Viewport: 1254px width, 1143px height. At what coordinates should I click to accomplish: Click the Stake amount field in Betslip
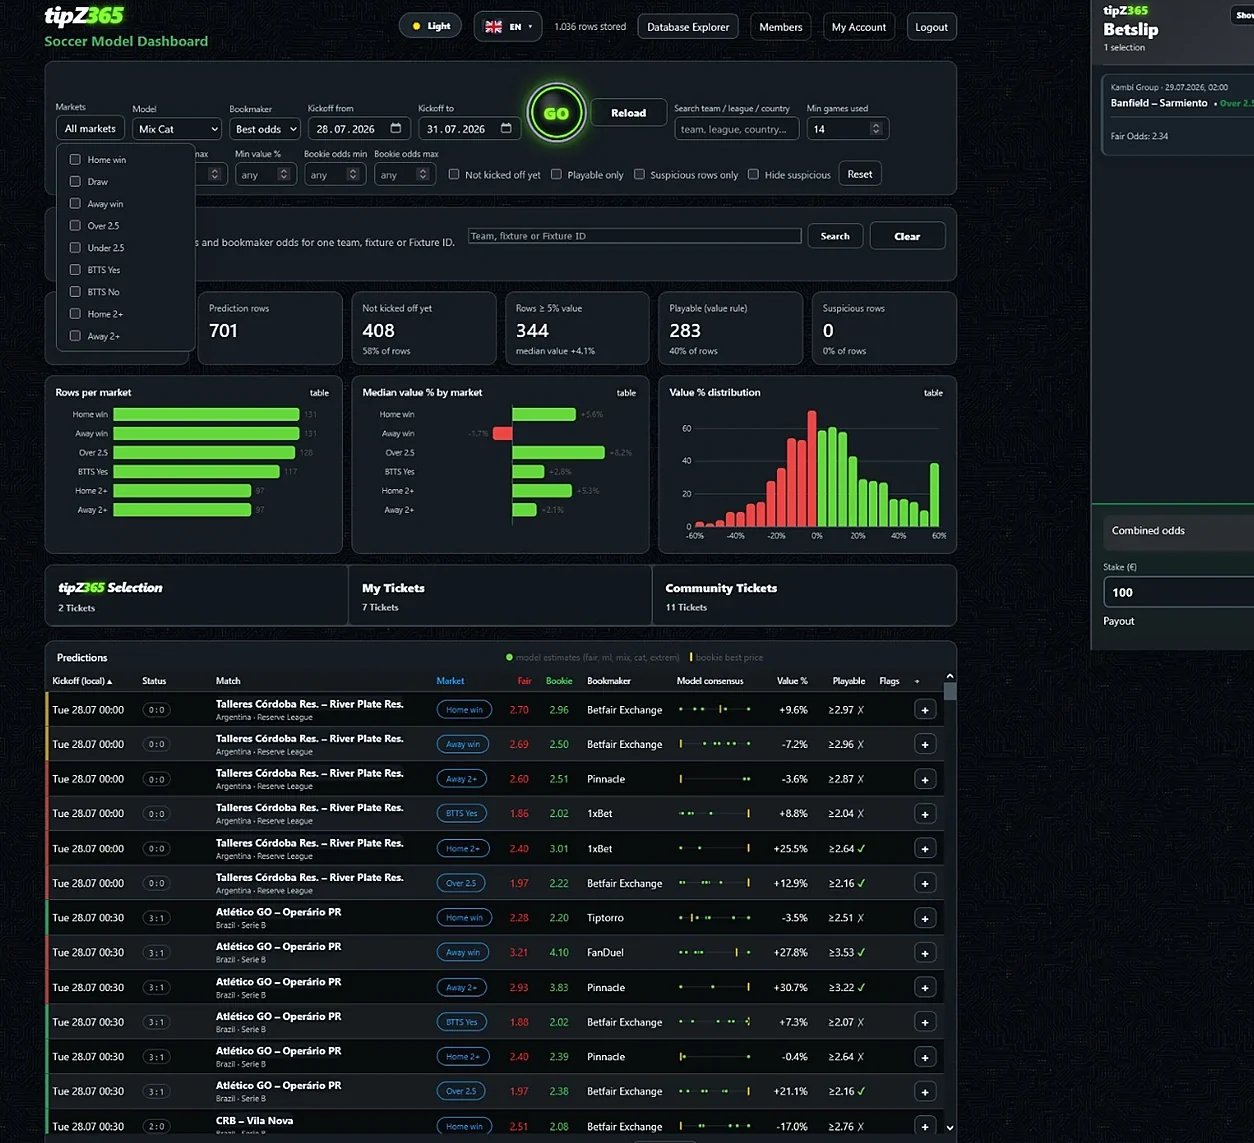pyautogui.click(x=1178, y=592)
